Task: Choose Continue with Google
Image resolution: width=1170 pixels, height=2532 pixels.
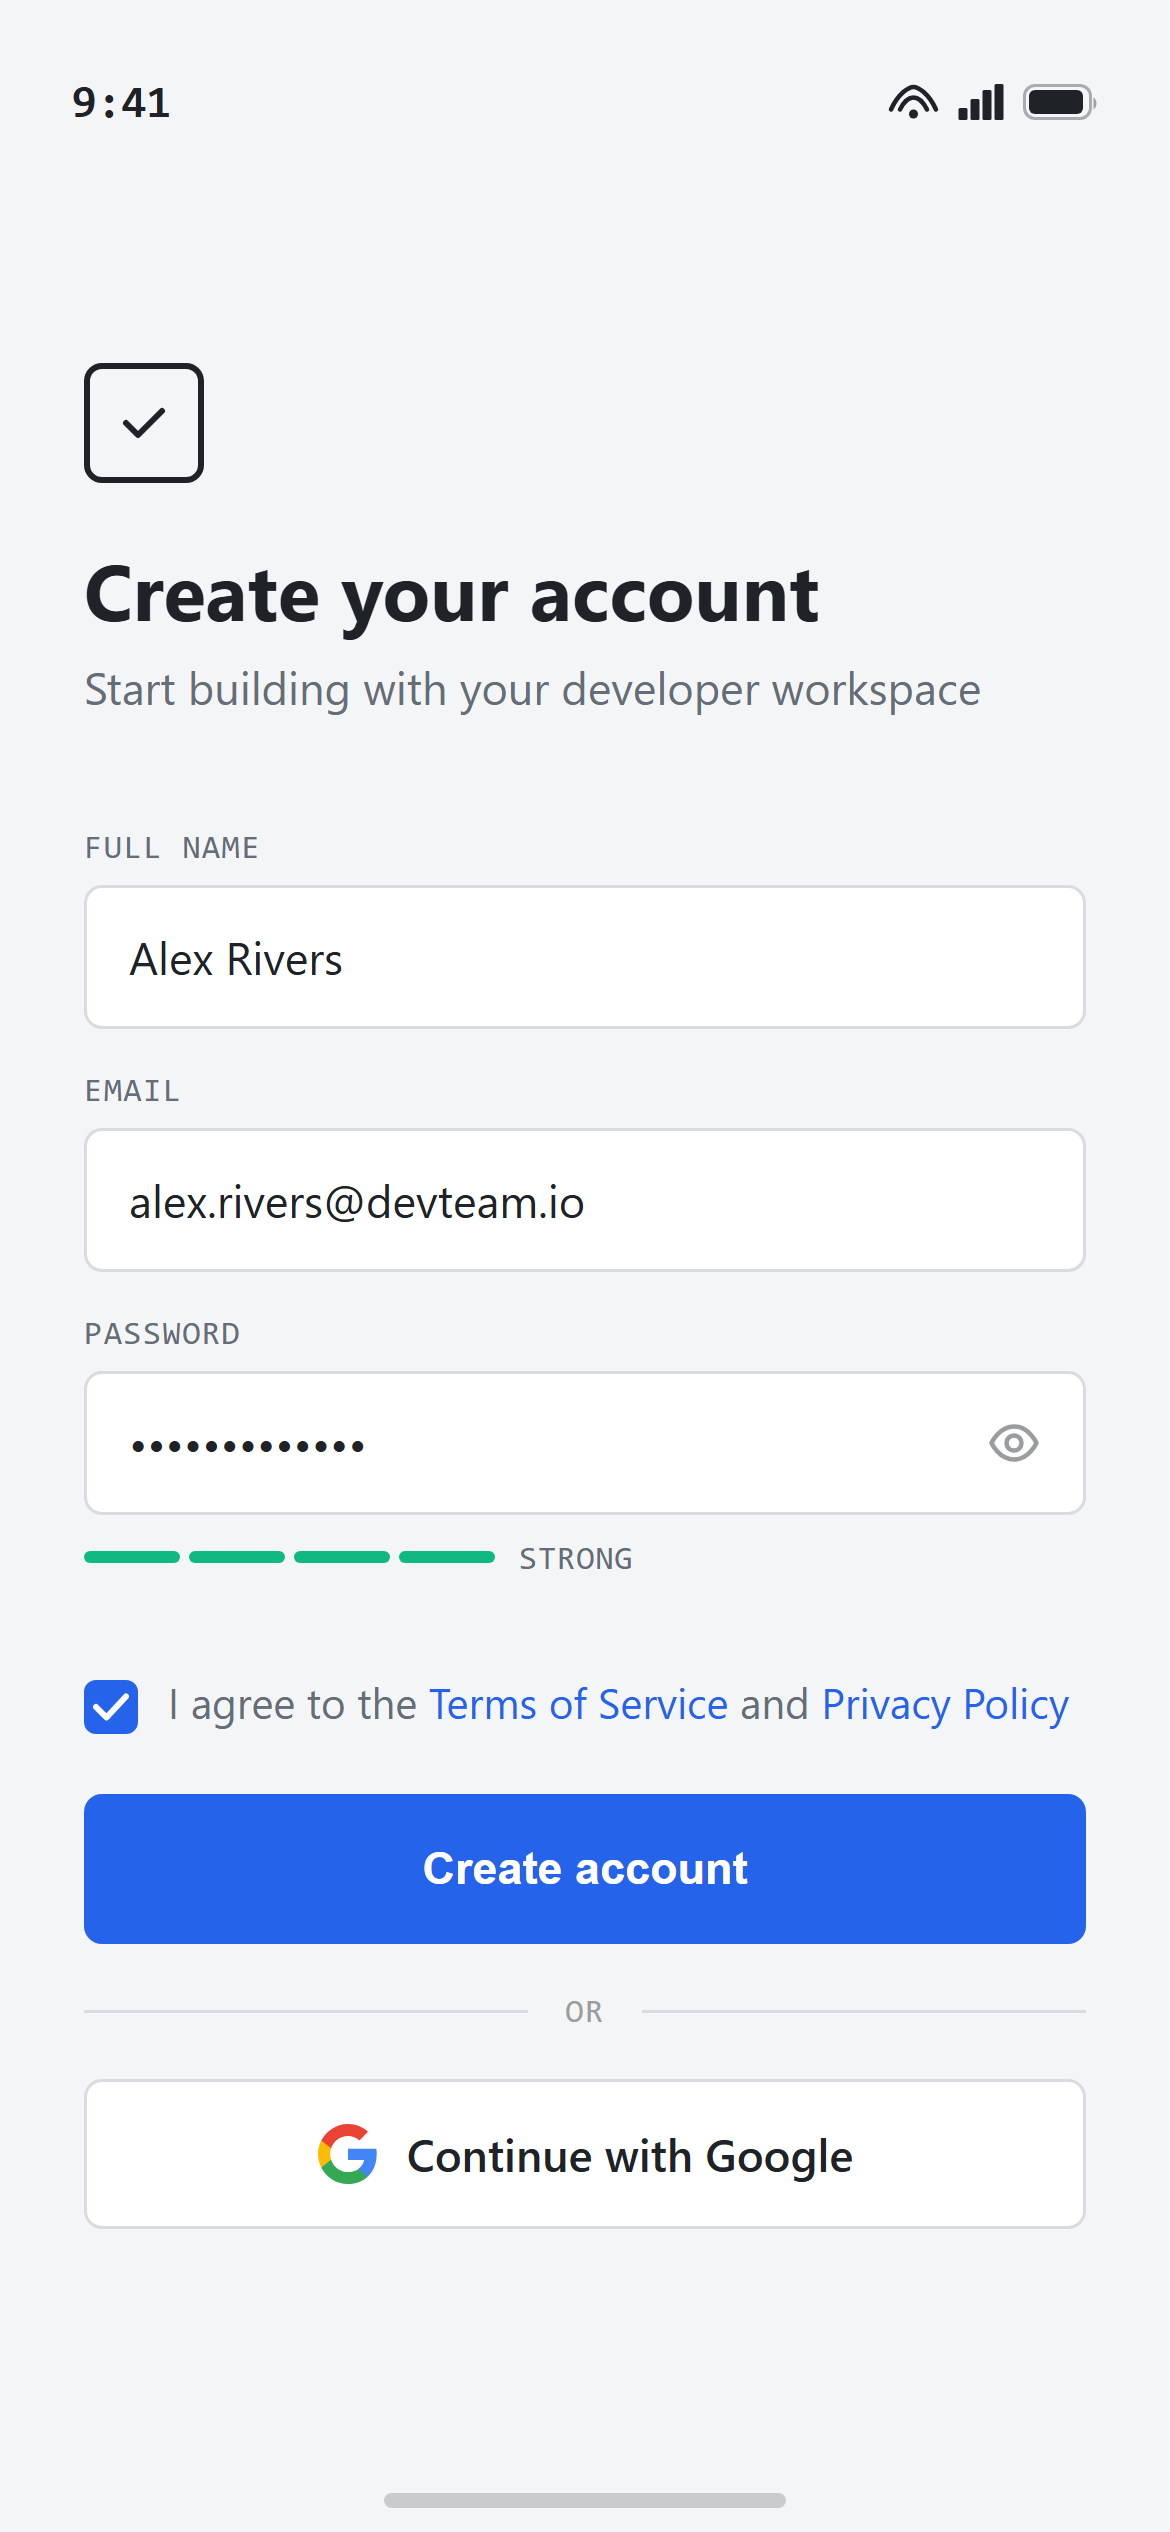Action: click(x=585, y=2154)
